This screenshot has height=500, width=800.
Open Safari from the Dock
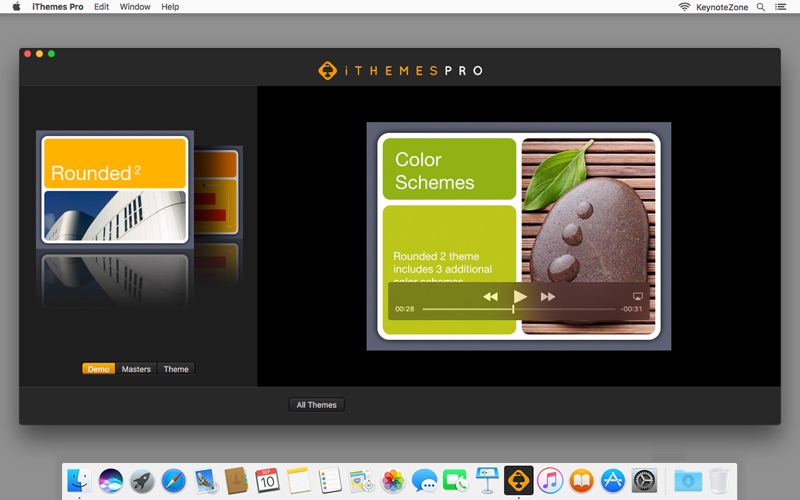(x=174, y=480)
